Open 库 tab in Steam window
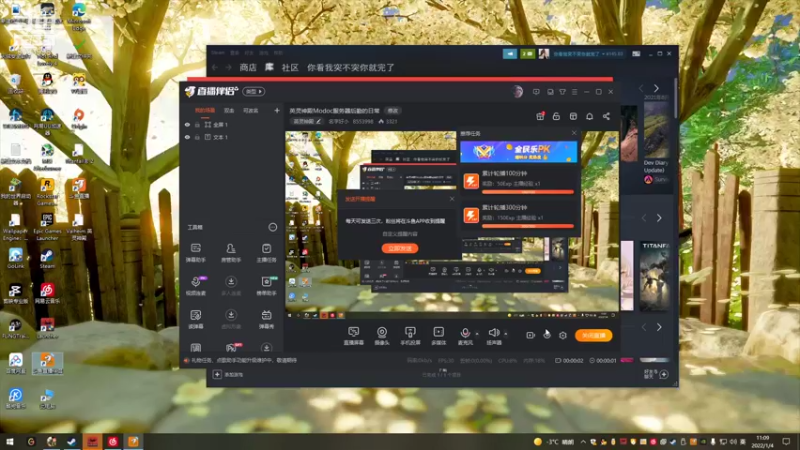 tap(269, 67)
